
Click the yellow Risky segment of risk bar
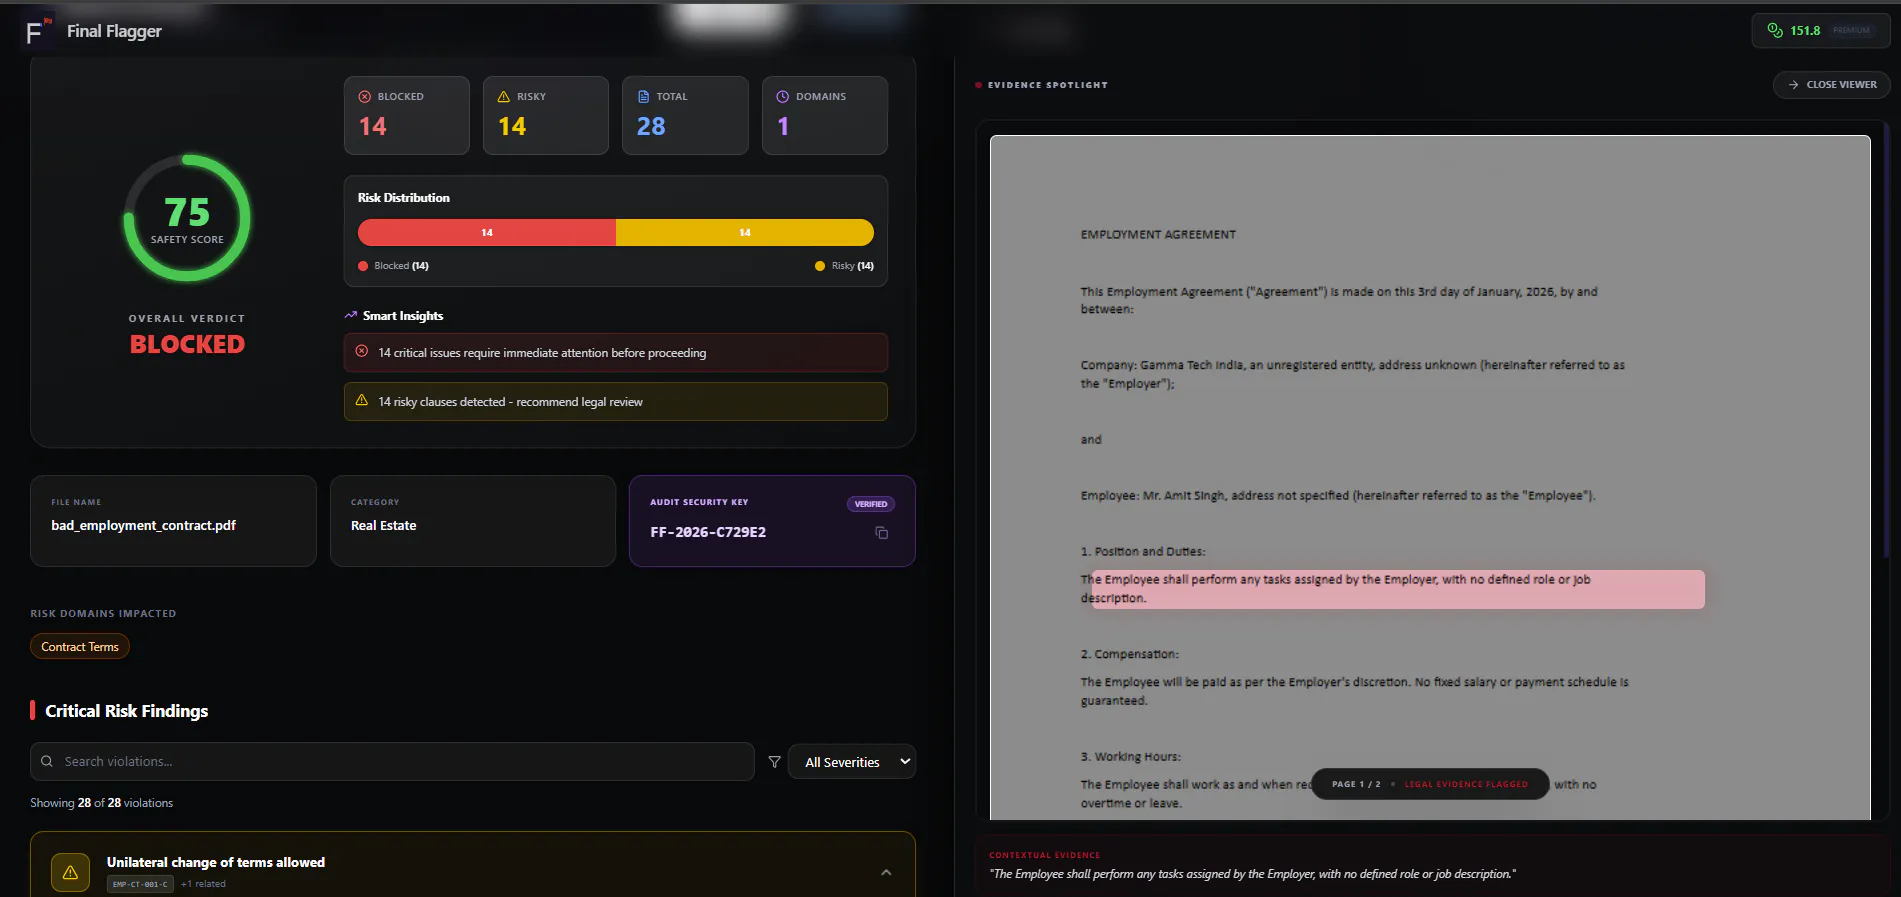pos(745,232)
